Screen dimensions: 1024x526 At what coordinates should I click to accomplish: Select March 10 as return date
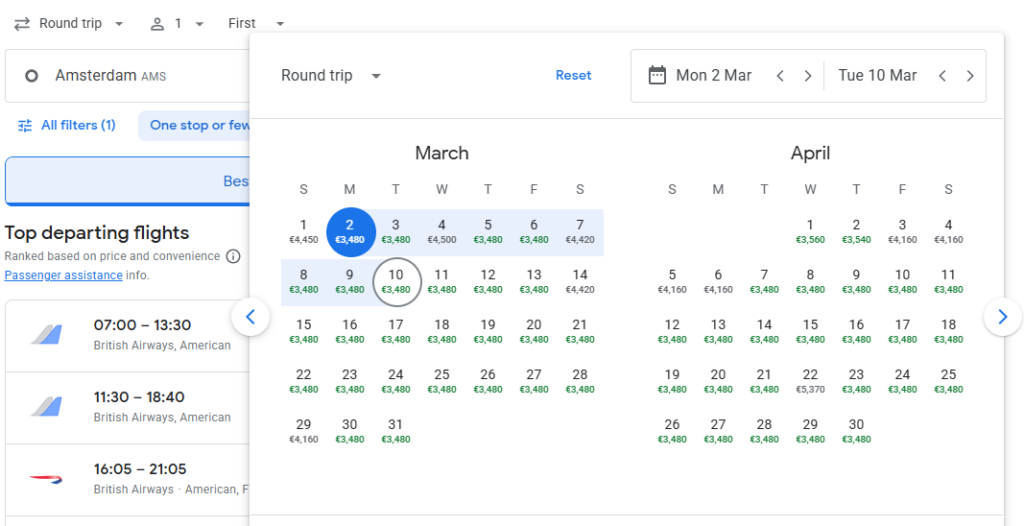[x=396, y=282]
